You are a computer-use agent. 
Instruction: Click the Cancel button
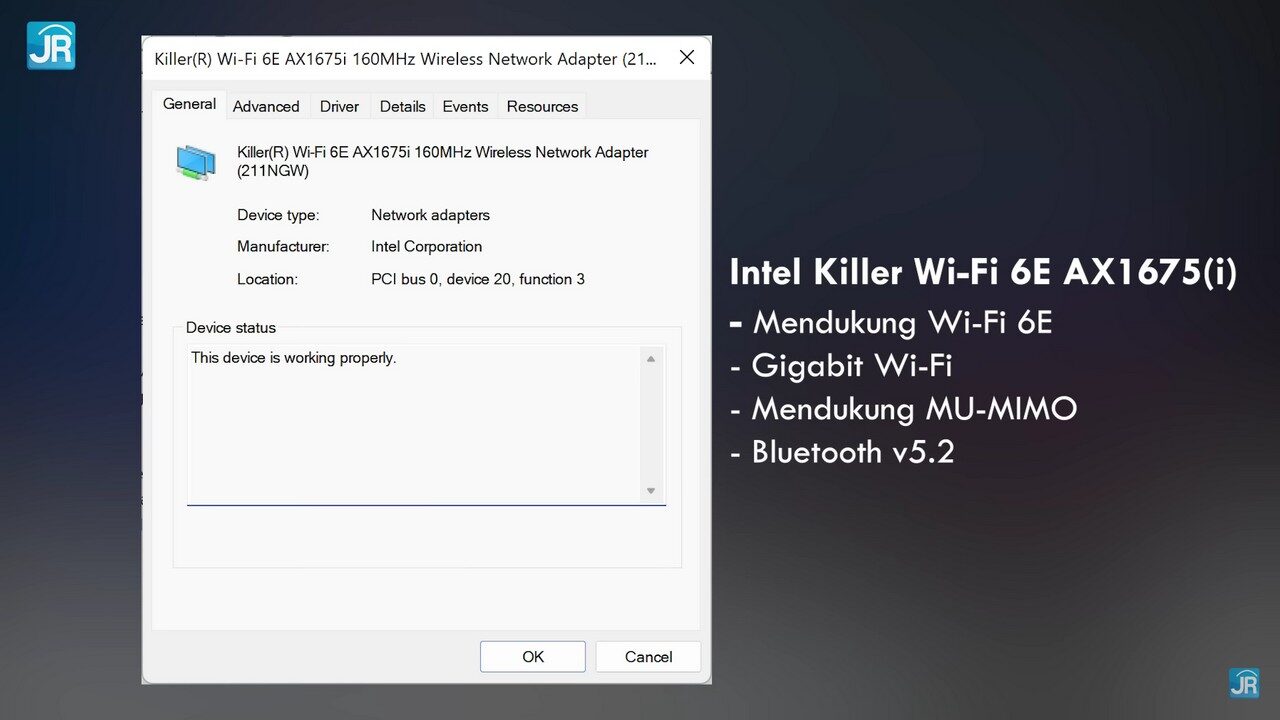coord(648,656)
